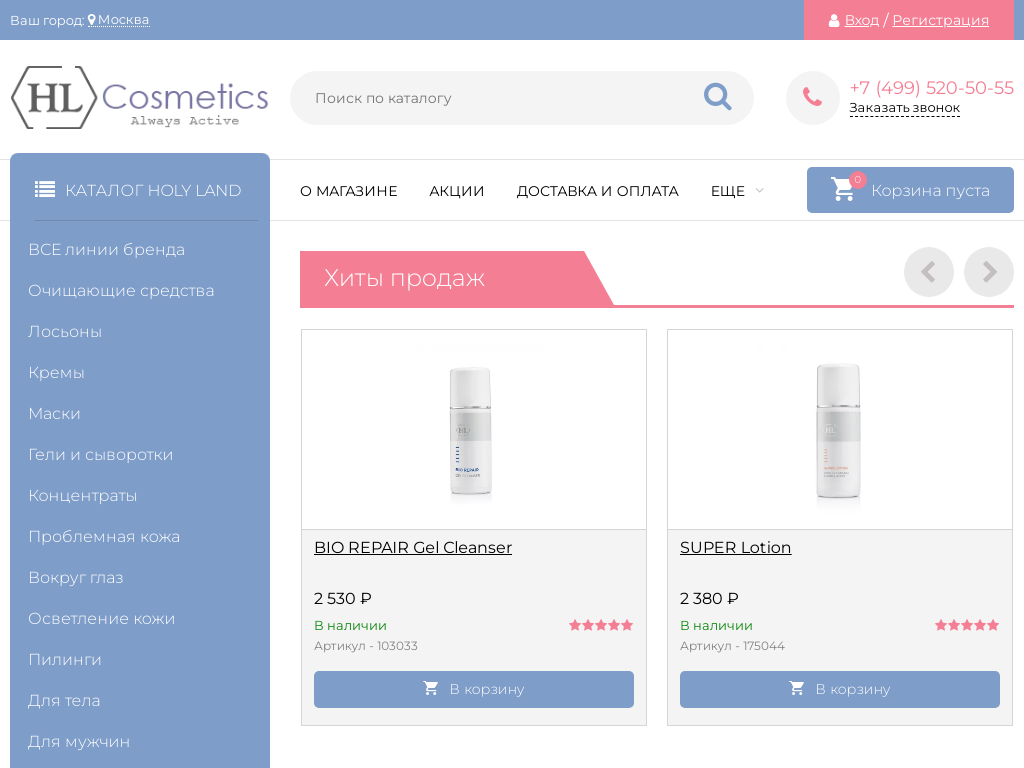Click the shopping cart icon in header
This screenshot has height=768, width=1024.
(x=842, y=189)
